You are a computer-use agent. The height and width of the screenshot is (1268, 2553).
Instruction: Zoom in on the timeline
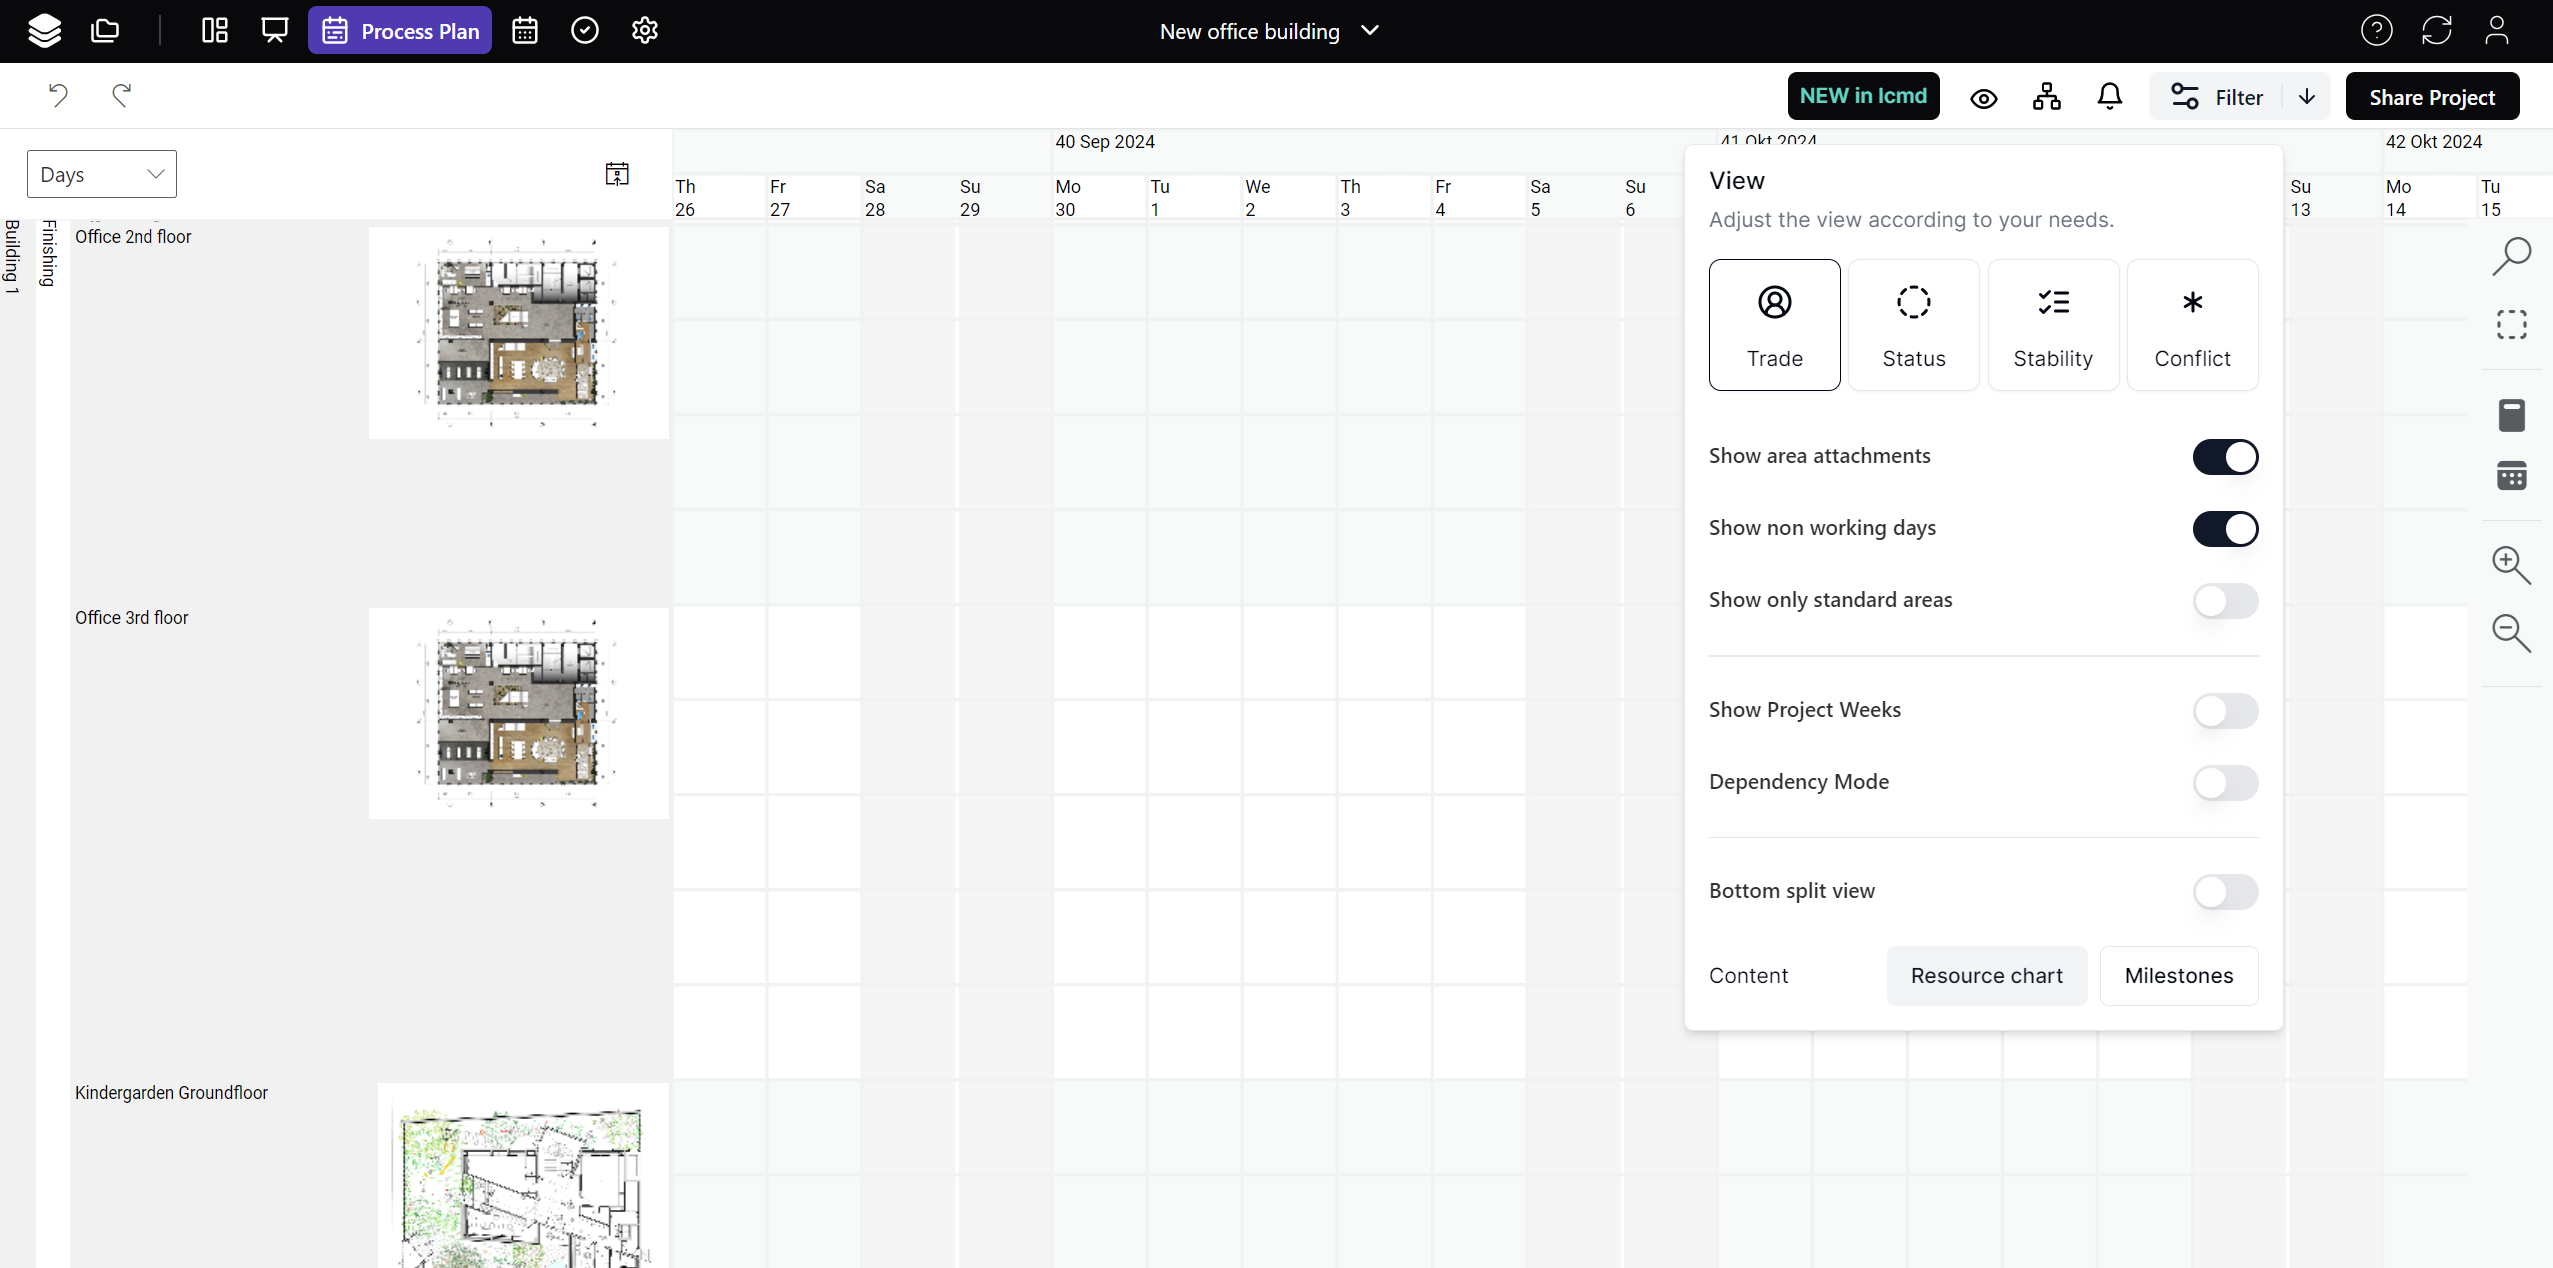tap(2511, 565)
